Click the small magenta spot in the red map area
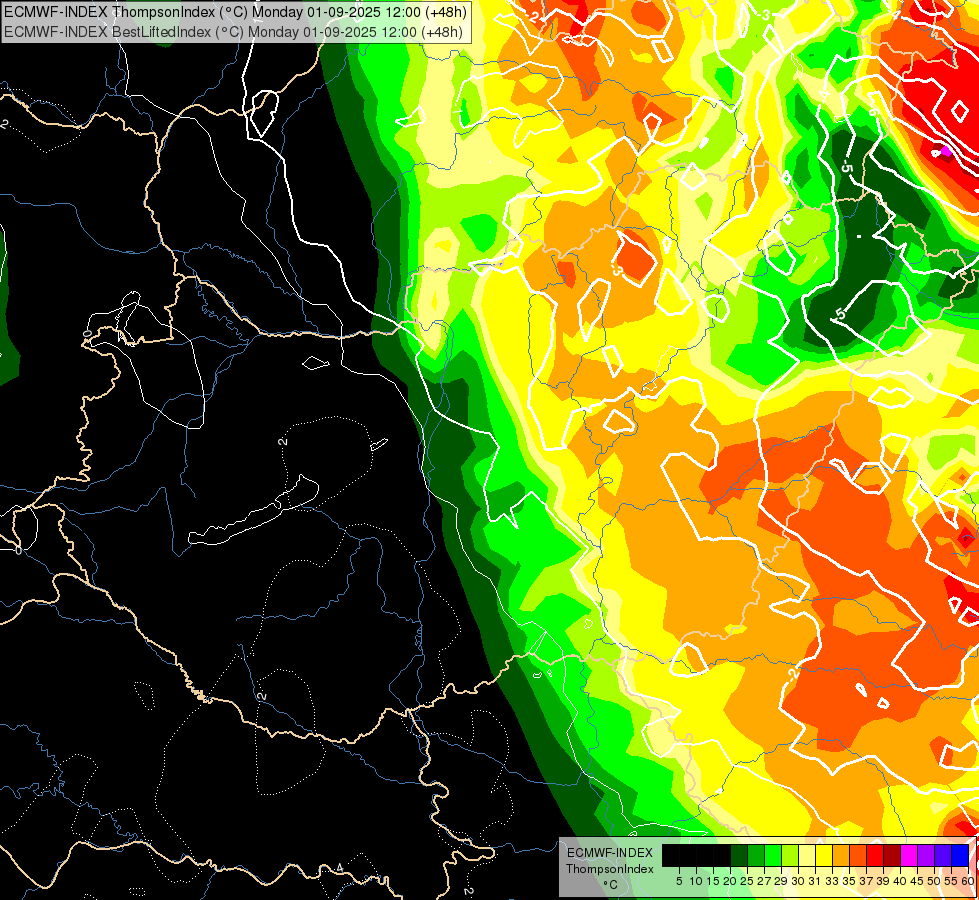This screenshot has height=900, width=979. point(946,150)
